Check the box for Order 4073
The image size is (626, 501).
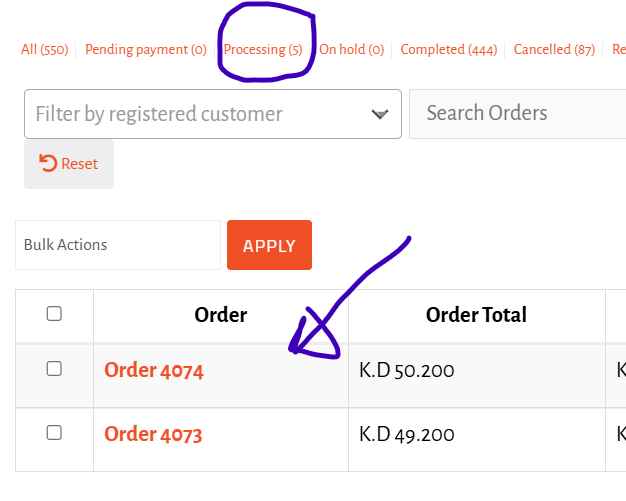(54, 433)
